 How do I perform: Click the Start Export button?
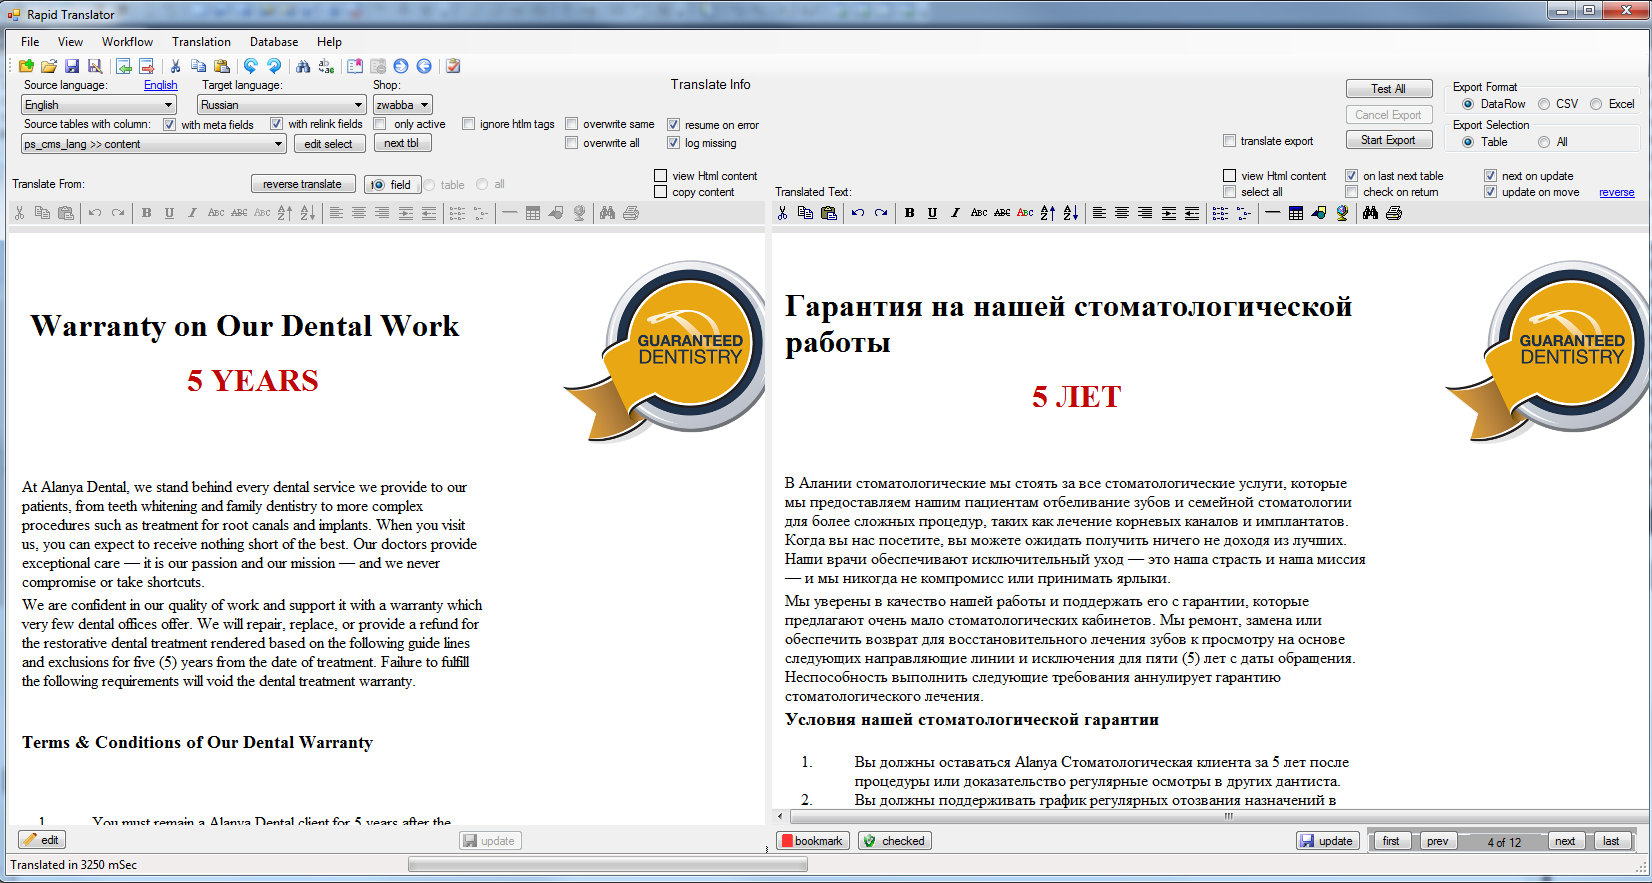click(1388, 140)
